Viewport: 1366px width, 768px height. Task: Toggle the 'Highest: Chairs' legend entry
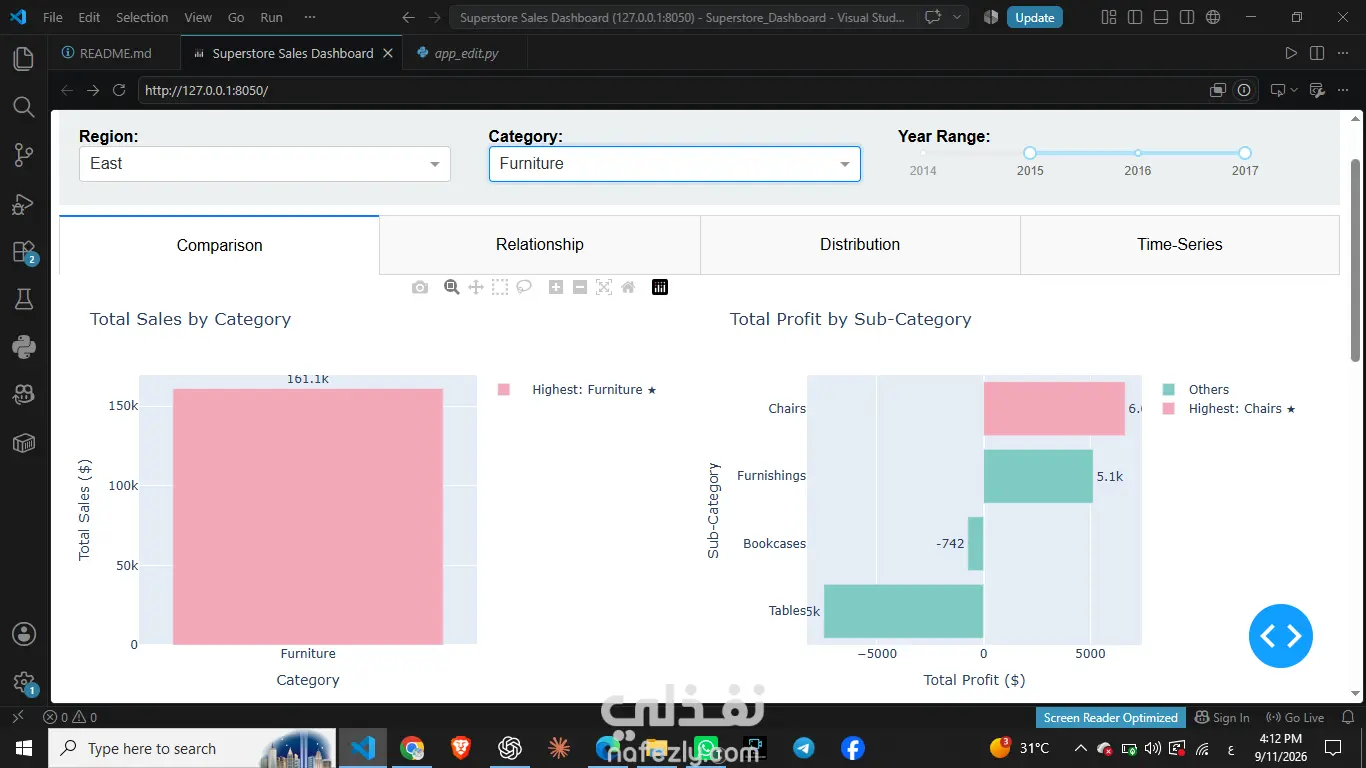coord(1229,409)
